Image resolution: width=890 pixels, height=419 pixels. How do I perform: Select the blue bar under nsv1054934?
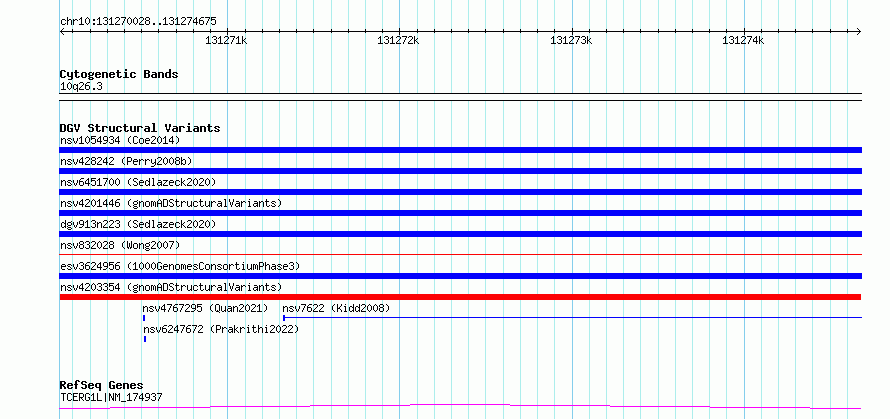click(x=460, y=150)
